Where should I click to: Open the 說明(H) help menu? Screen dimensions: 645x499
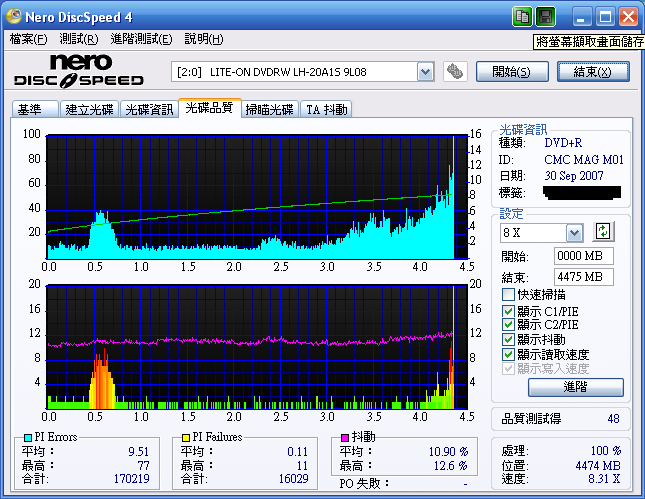[x=204, y=39]
